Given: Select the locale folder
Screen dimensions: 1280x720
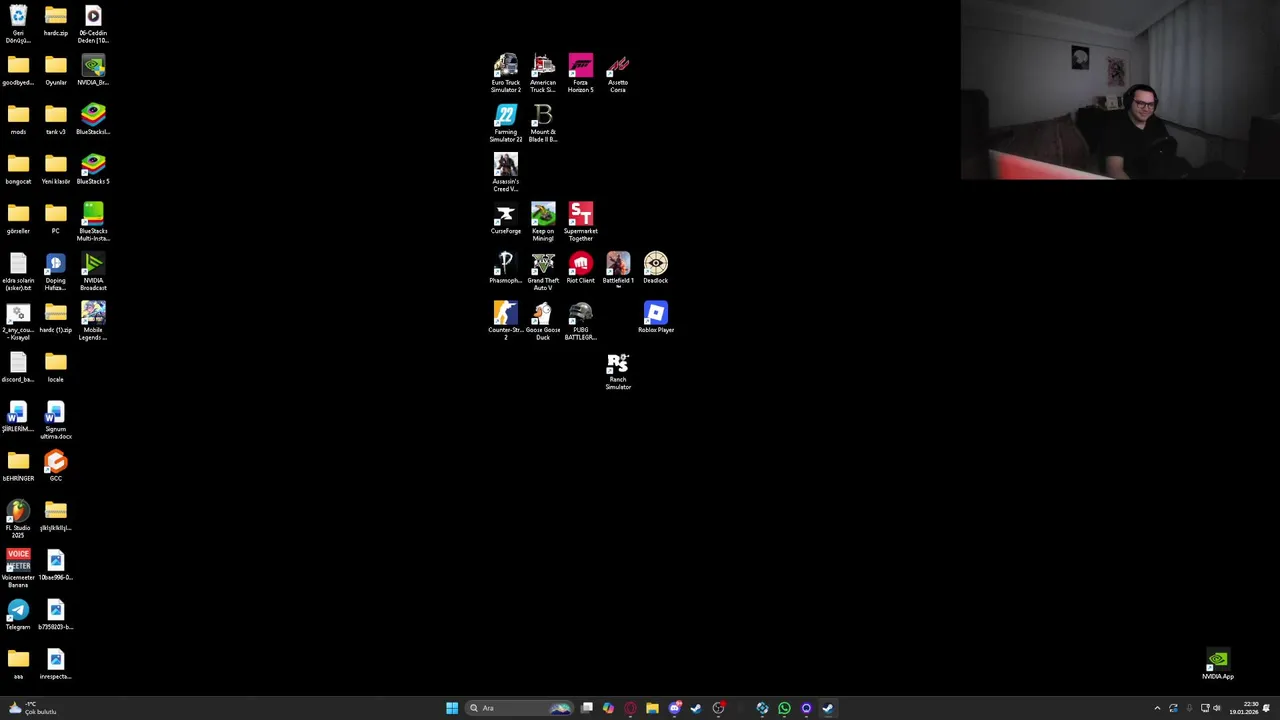Looking at the screenshot, I should [56, 367].
